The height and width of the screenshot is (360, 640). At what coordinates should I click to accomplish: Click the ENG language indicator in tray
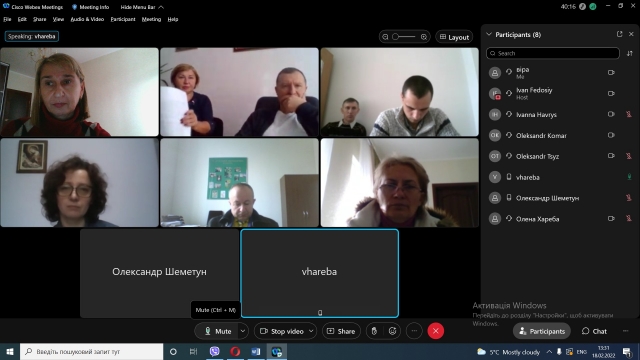pos(582,352)
